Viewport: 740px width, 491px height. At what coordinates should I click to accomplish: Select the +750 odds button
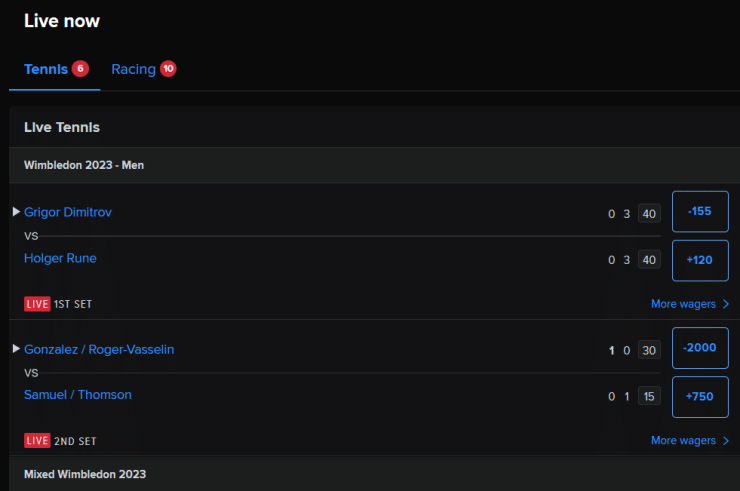(x=700, y=397)
